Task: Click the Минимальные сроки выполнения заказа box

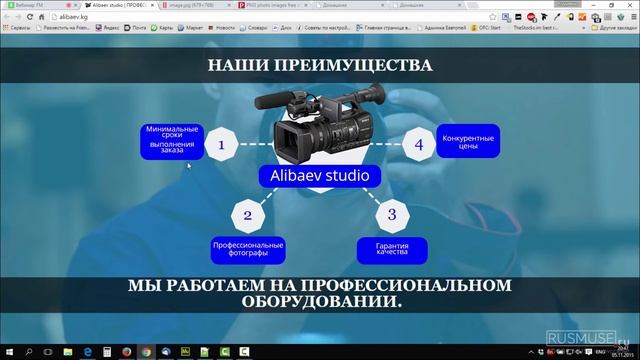Action: click(172, 142)
